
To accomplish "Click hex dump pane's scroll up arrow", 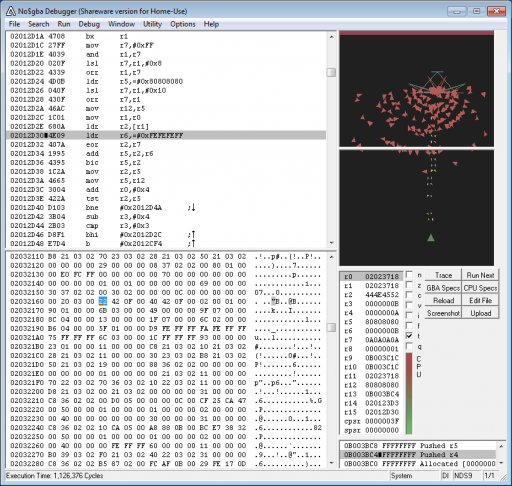I will 331,257.
